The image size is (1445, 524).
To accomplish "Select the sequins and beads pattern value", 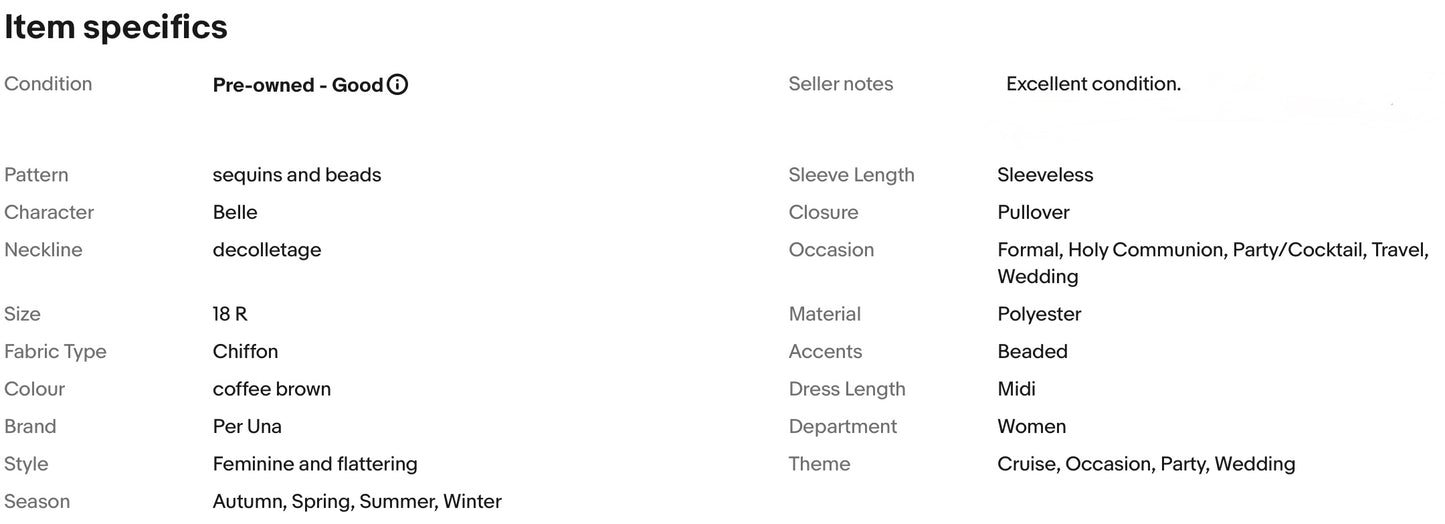I will 297,175.
